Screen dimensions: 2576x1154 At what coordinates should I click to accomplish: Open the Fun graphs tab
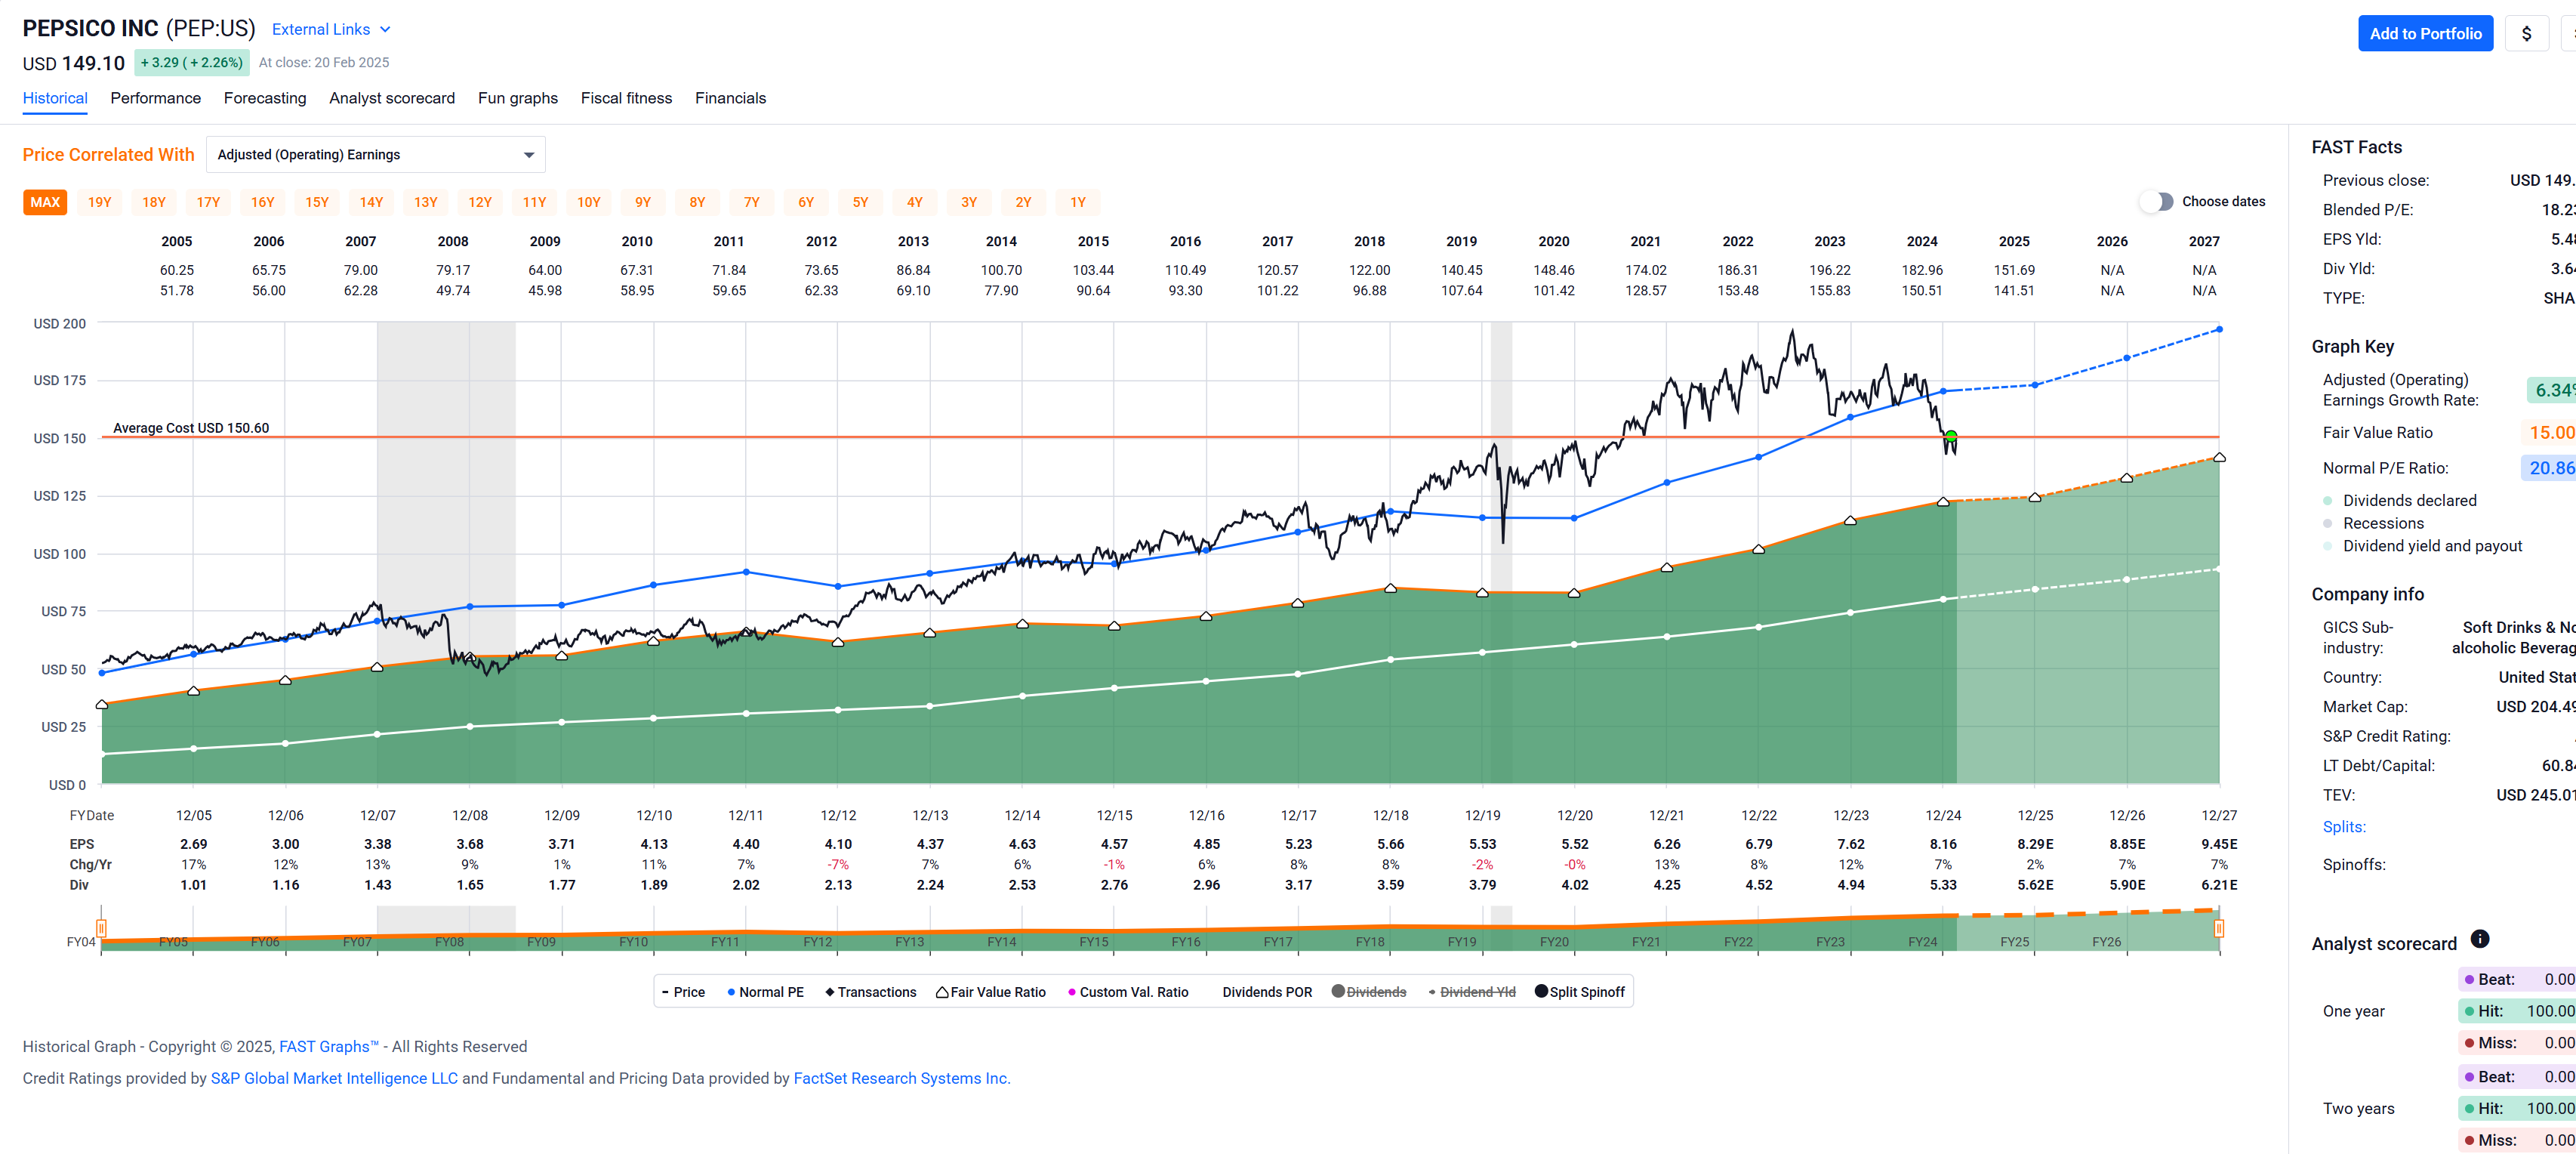(x=518, y=98)
